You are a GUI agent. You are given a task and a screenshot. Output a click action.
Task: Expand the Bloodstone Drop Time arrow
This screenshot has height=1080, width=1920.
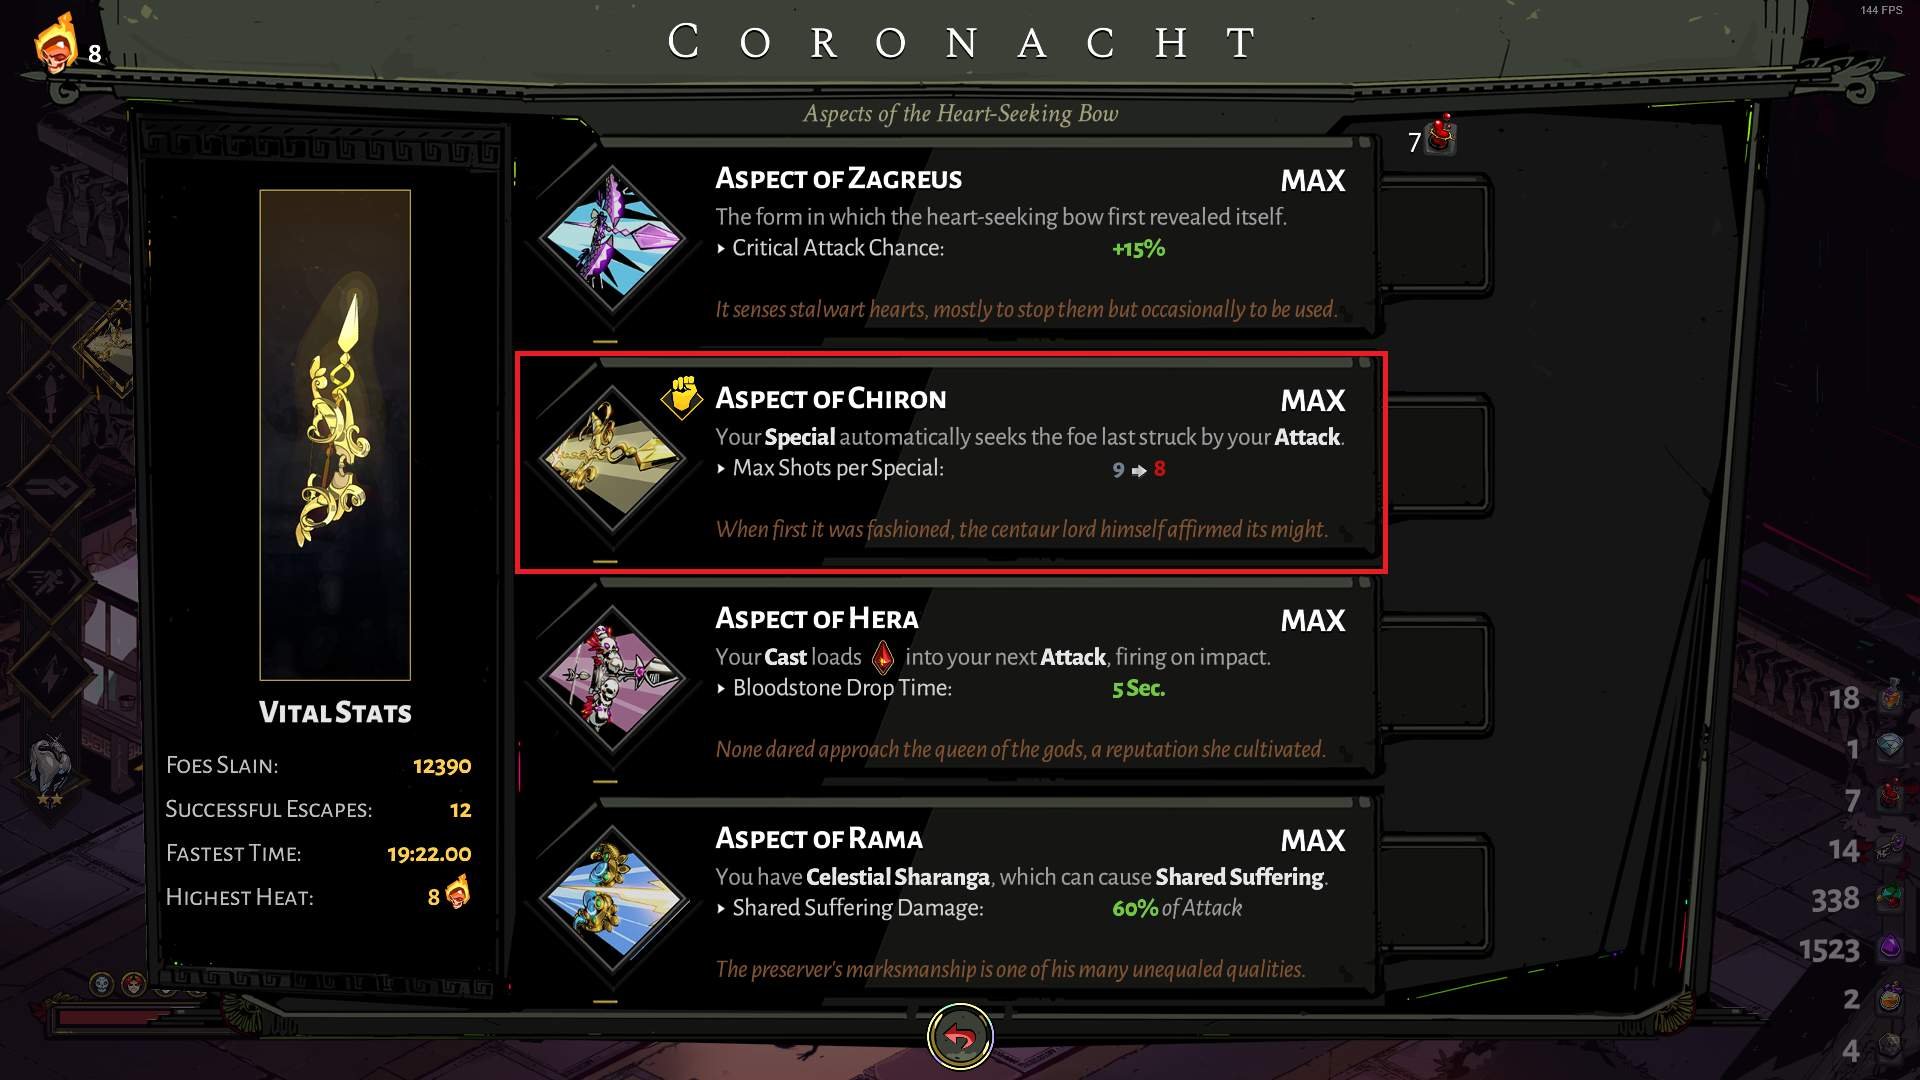click(721, 689)
